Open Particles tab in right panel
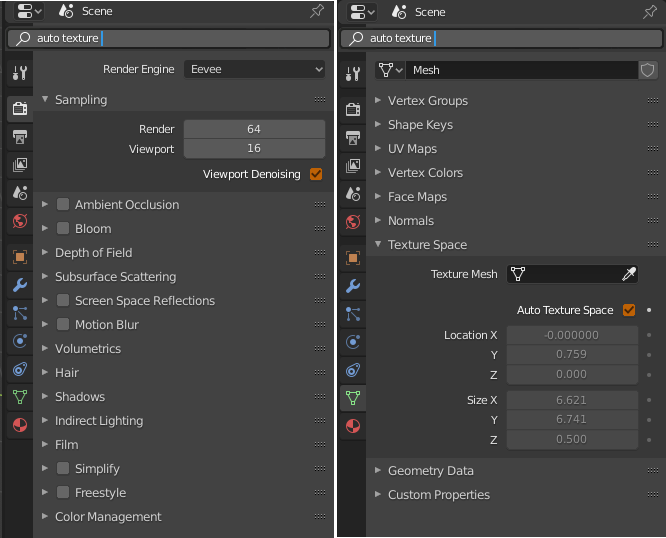666x538 pixels. [x=353, y=314]
